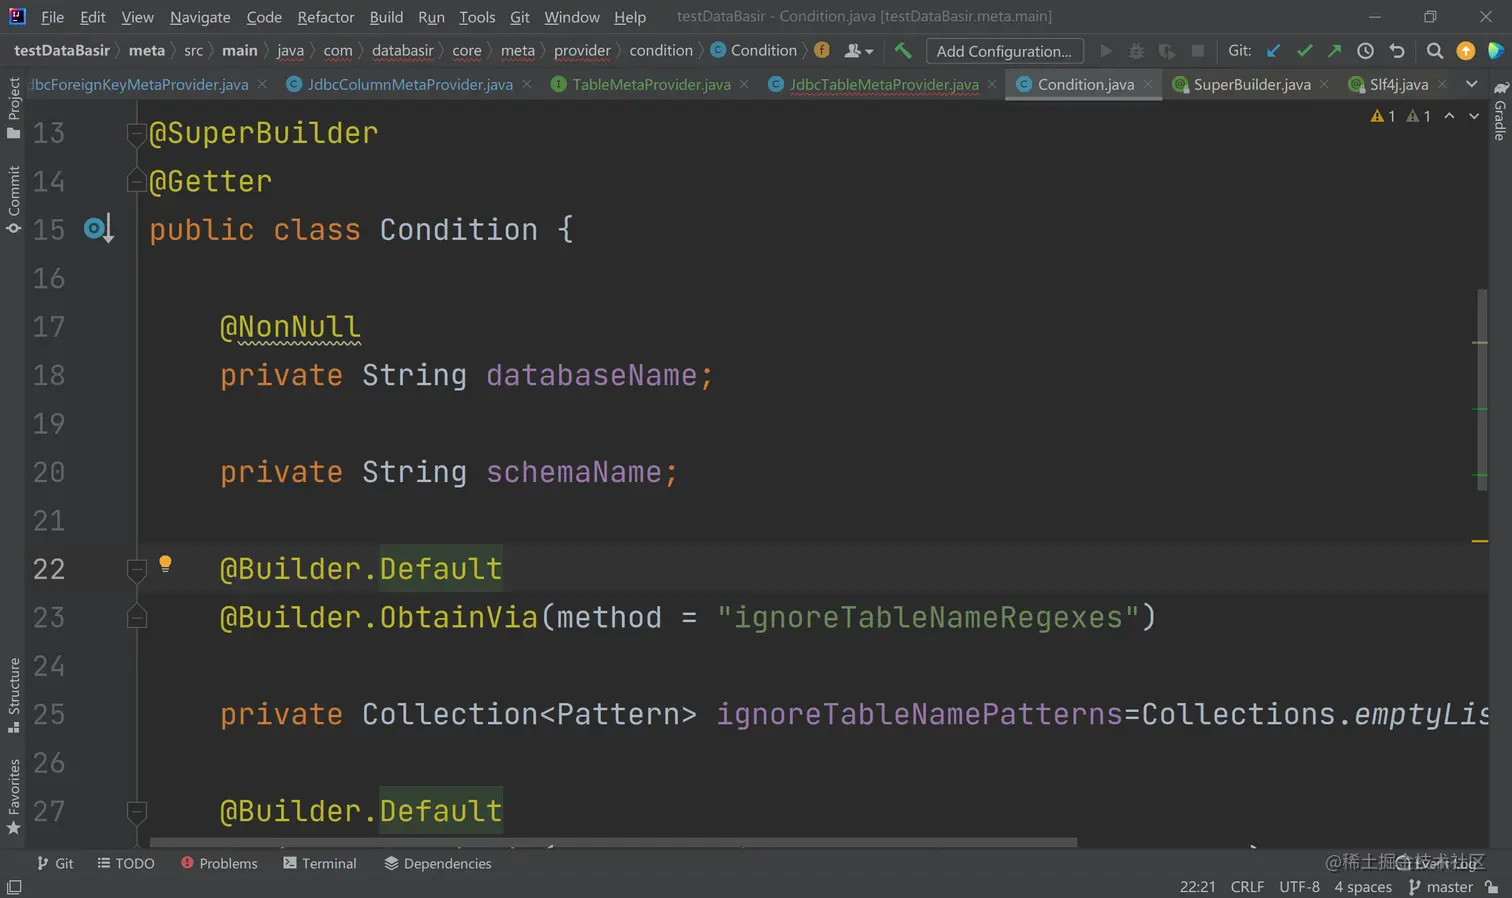Click the colorful Code With Me toolbar icon
This screenshot has height=898, width=1512.
click(x=1496, y=51)
